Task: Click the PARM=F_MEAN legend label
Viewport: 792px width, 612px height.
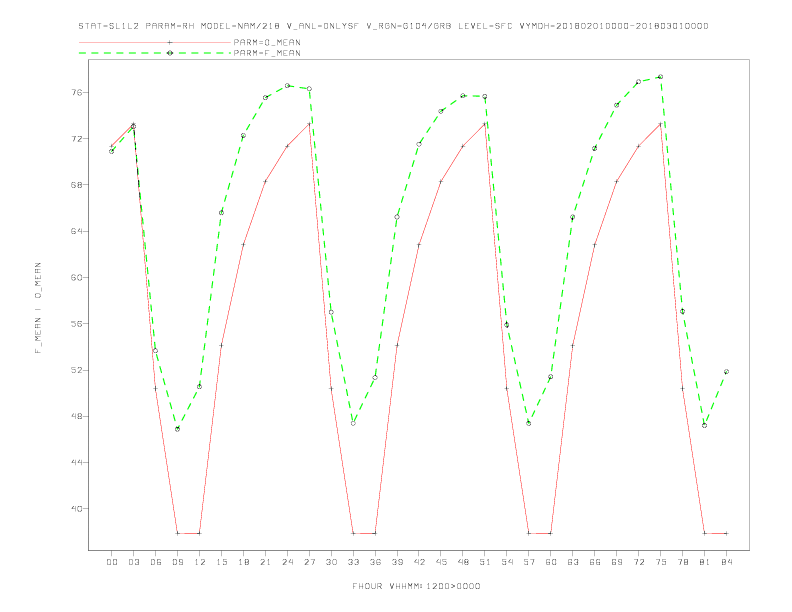Action: click(x=267, y=53)
